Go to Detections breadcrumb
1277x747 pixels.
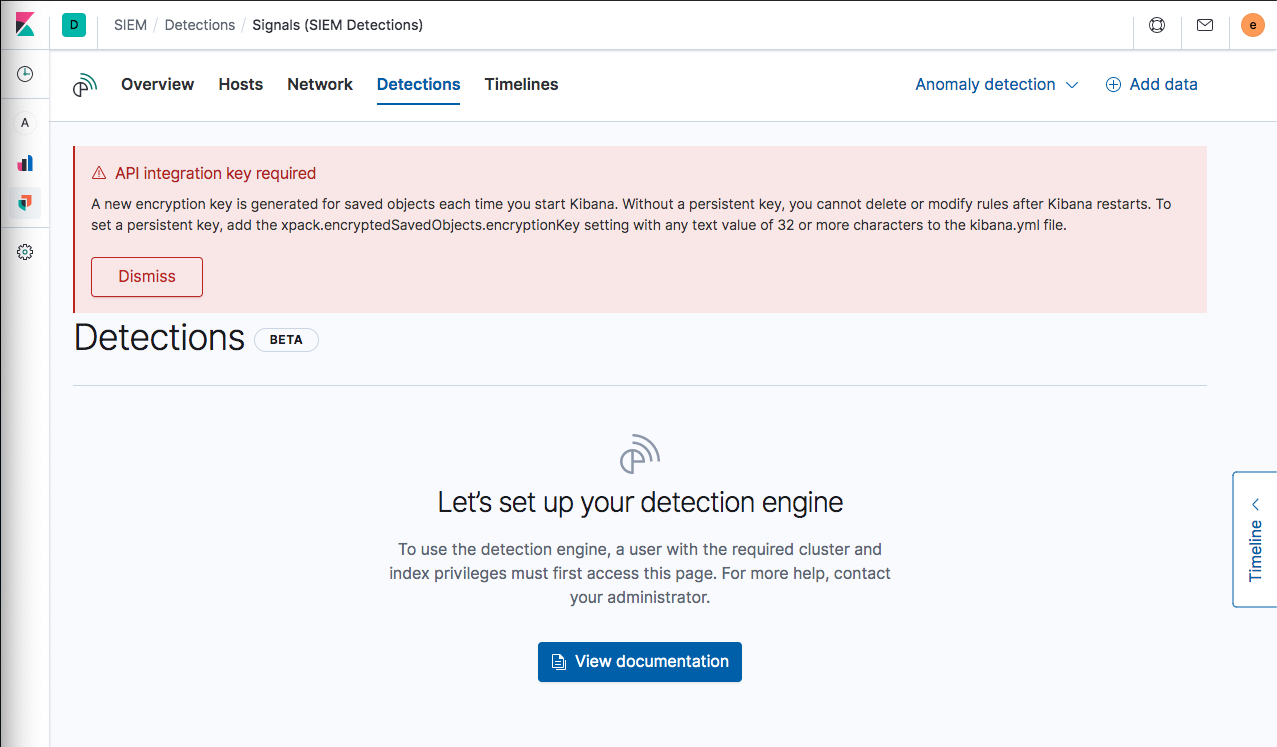pyautogui.click(x=200, y=25)
